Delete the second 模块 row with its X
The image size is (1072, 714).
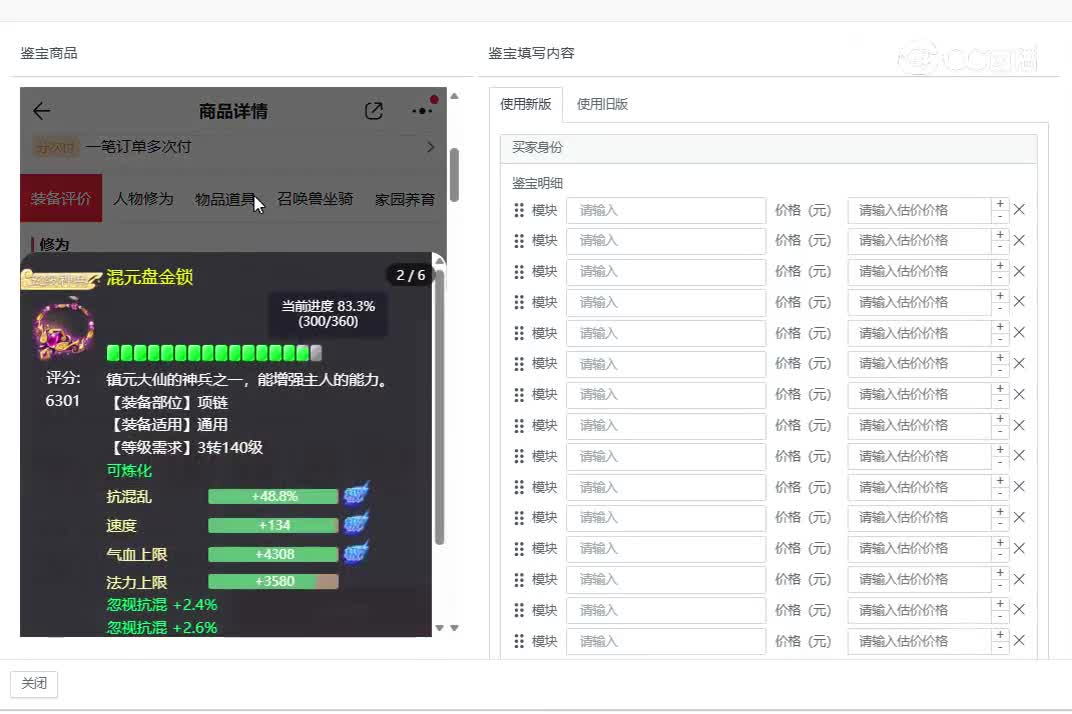point(1019,241)
